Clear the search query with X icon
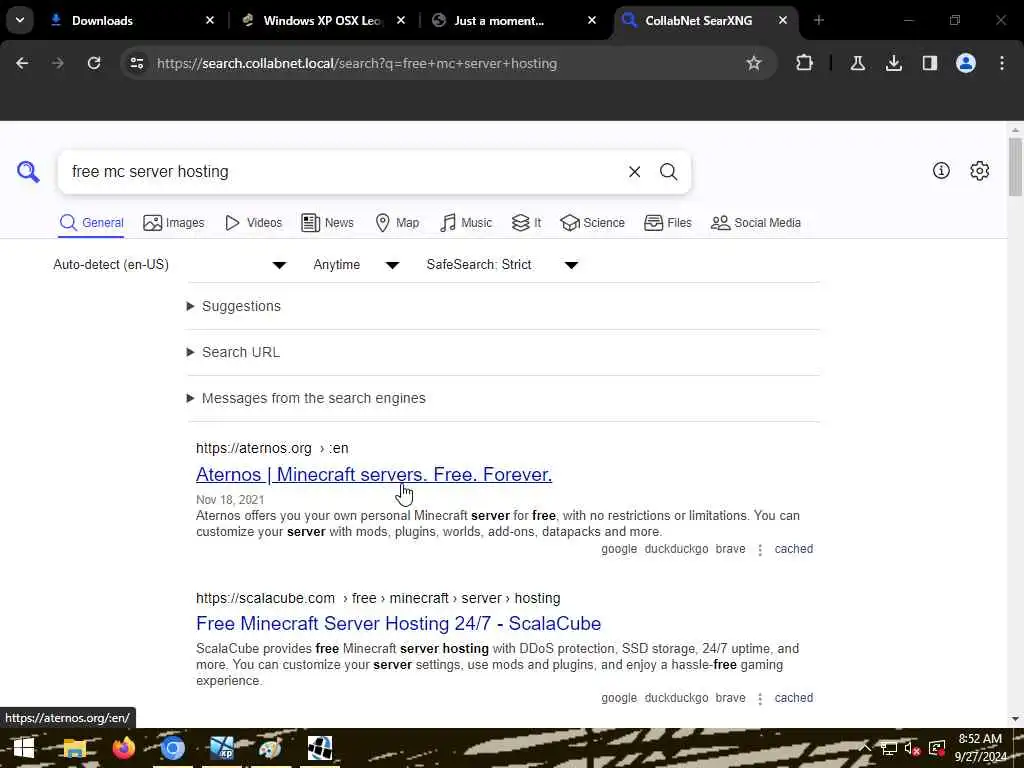Screen dimensions: 1024x768 (634, 172)
